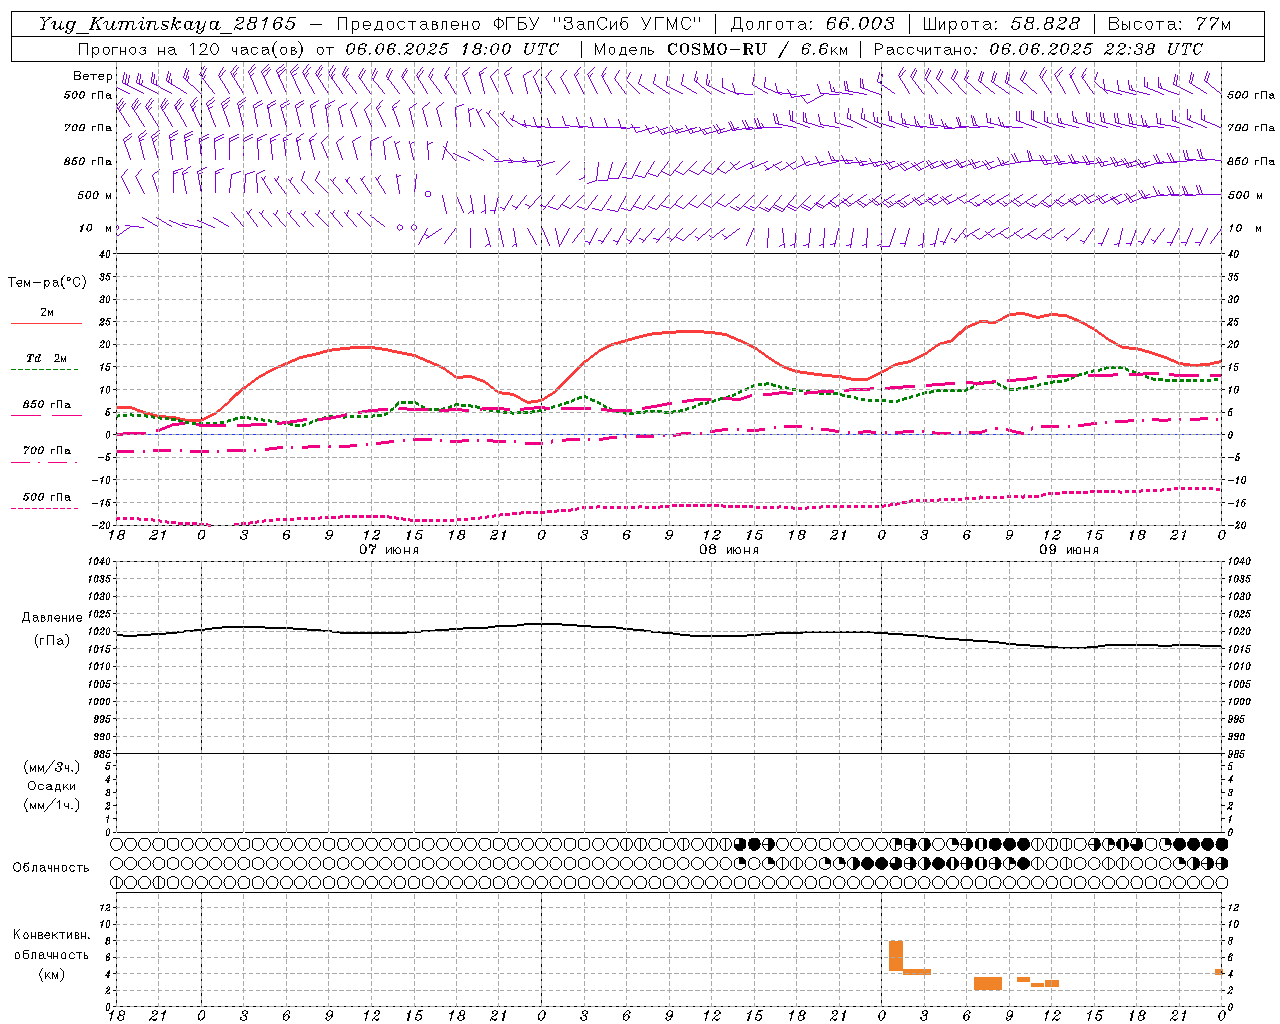Click the station title Yug_Kuminskaya_28165
The image size is (1280, 1024).
167,24
